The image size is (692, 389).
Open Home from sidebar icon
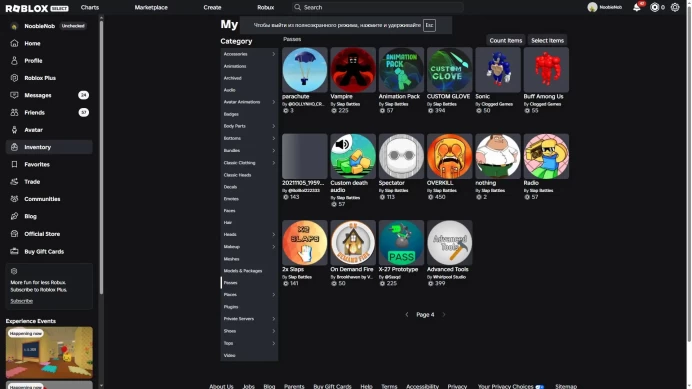(x=14, y=43)
